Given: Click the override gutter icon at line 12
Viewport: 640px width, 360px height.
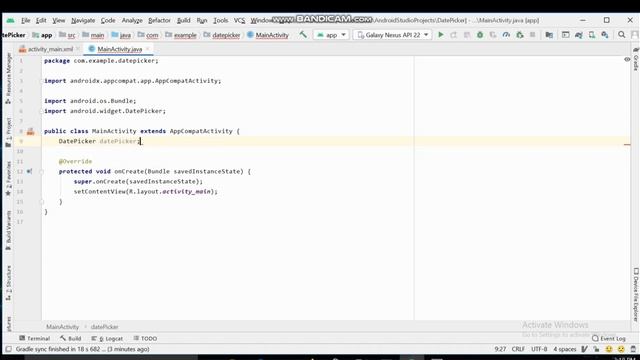Looking at the screenshot, I should click(29, 171).
